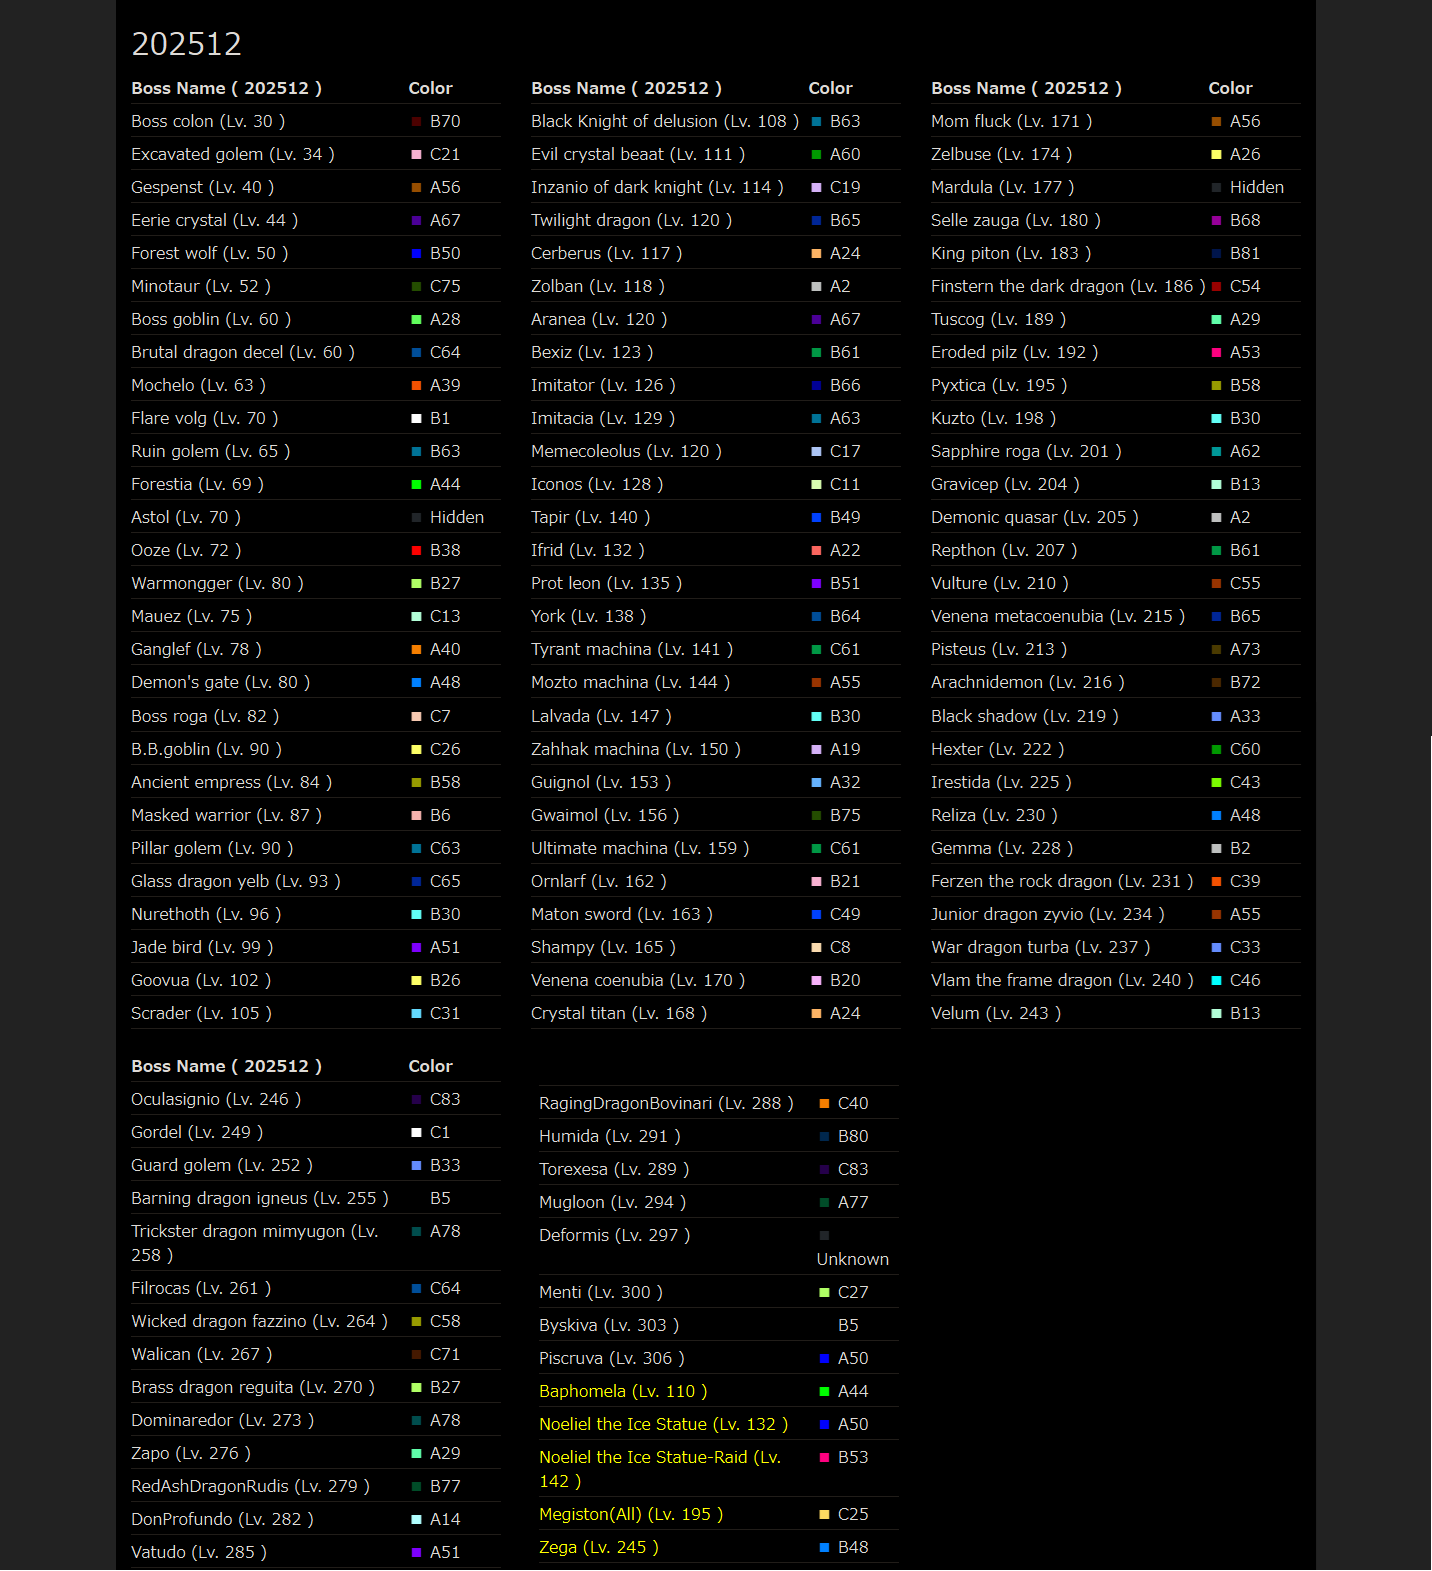Click the Ifrid (Lv. 132) link
This screenshot has height=1571, width=1432.
click(588, 550)
